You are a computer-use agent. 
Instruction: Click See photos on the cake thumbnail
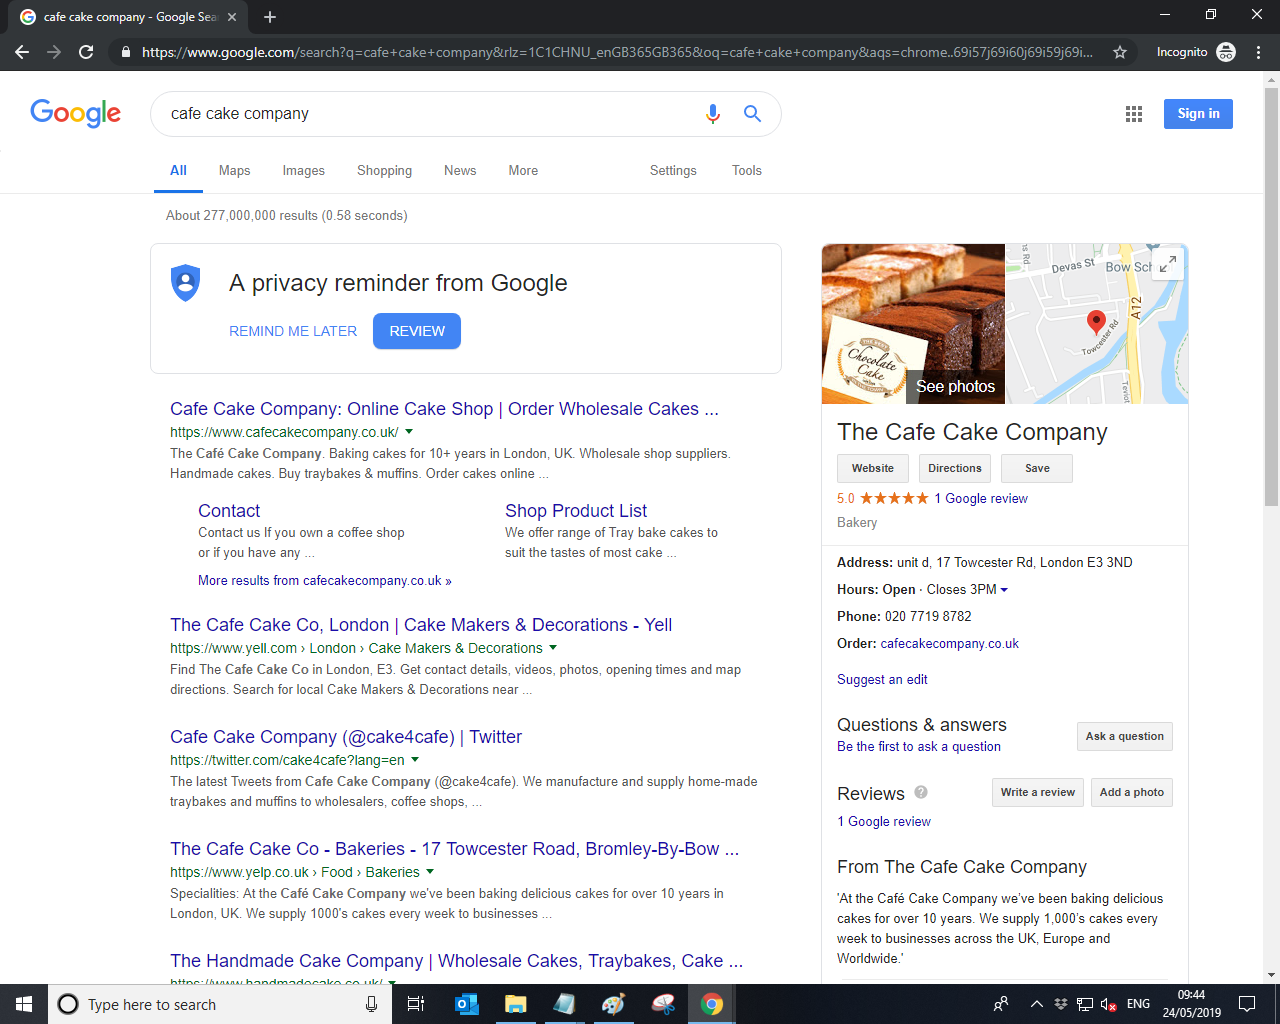tap(955, 387)
